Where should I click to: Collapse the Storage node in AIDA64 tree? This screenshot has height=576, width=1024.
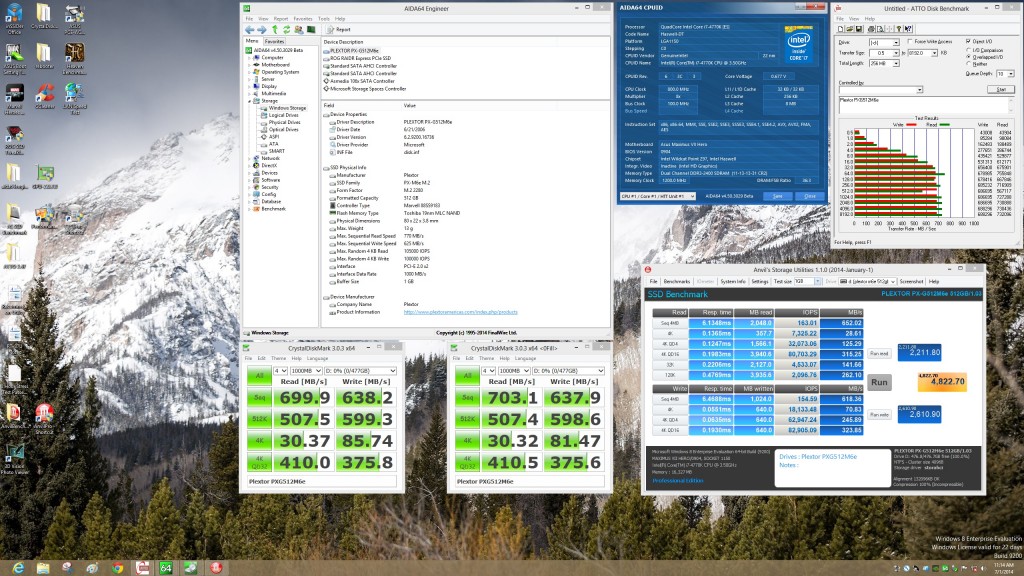(x=249, y=101)
